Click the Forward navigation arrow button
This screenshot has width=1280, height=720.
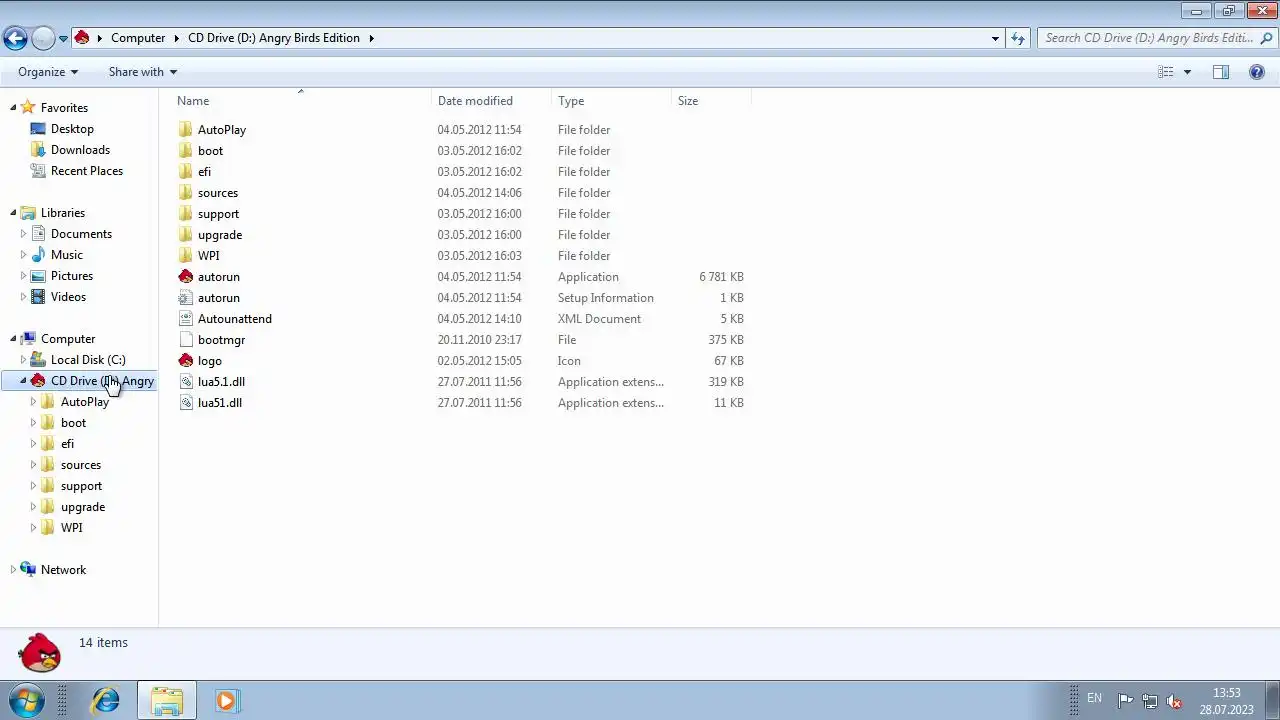[43, 38]
